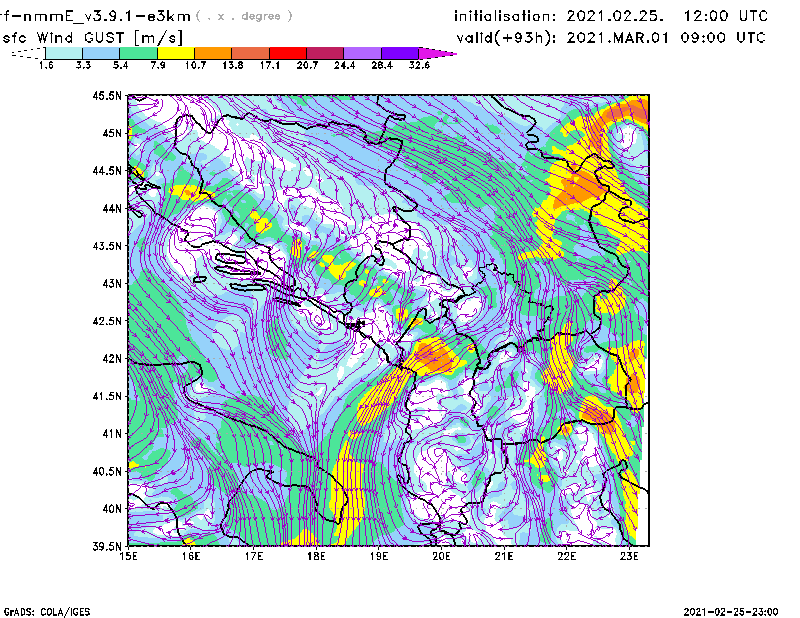Click the 45.5N latitude label
The image size is (800, 618).
pos(107,95)
